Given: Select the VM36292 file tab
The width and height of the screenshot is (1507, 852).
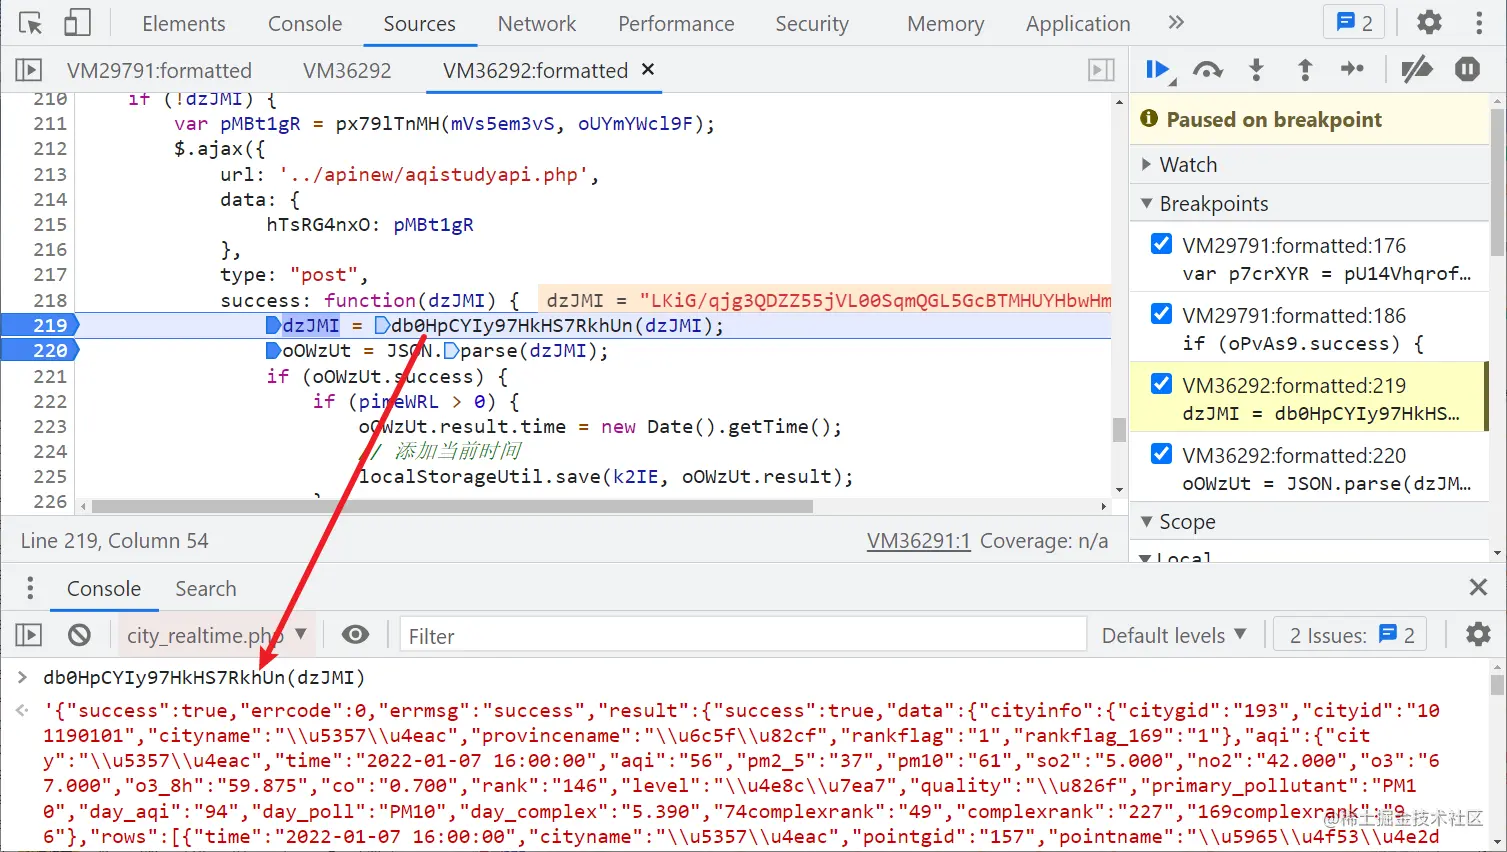Looking at the screenshot, I should pyautogui.click(x=347, y=70).
